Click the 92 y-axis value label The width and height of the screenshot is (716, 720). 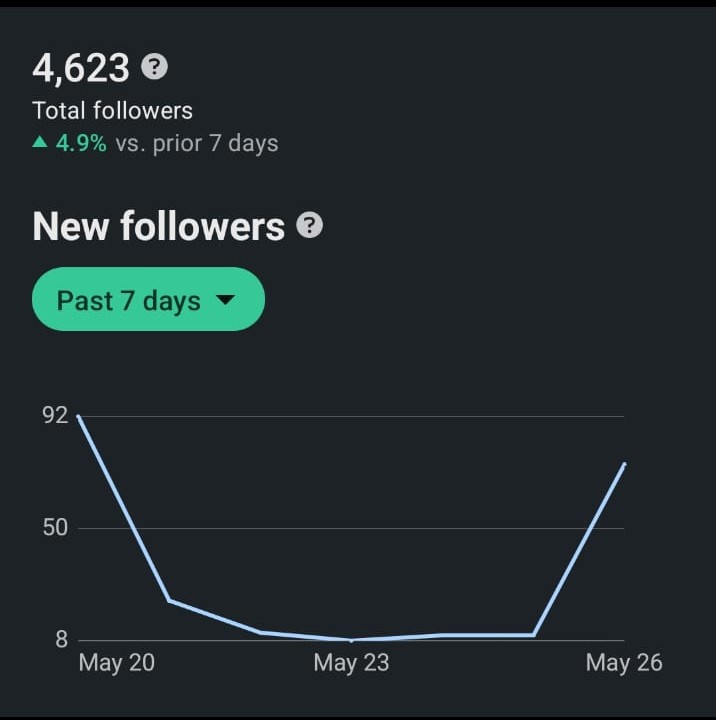(55, 416)
